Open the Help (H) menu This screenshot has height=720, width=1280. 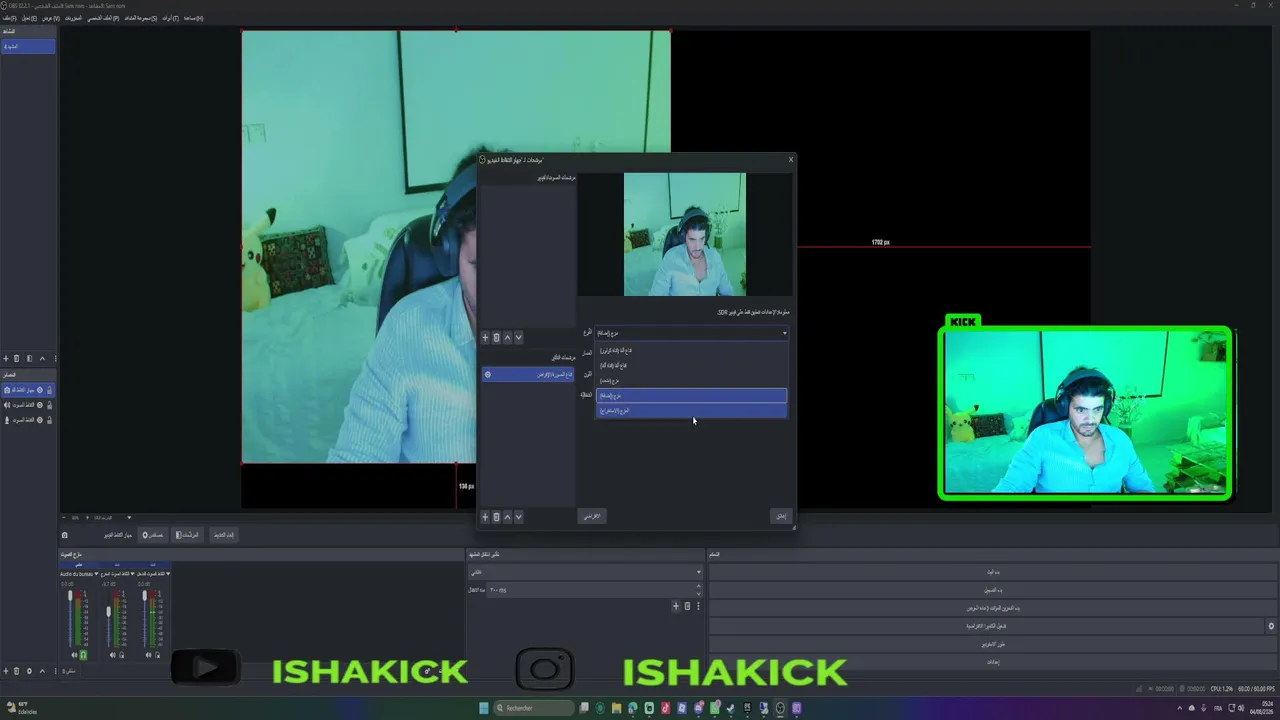[x=193, y=18]
